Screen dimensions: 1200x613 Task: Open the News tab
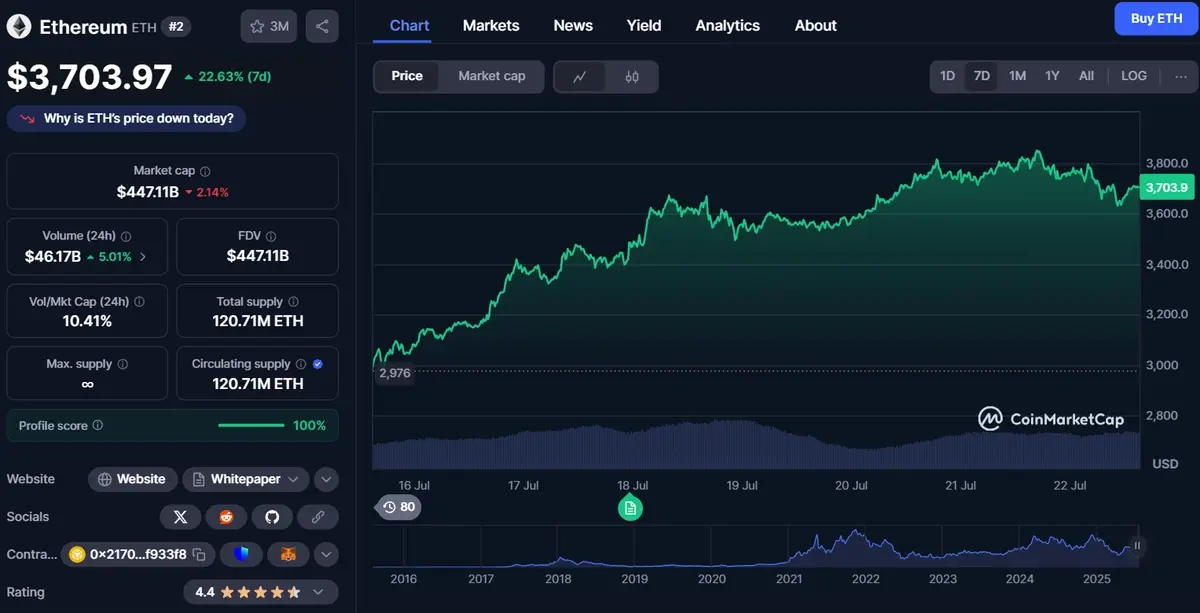click(573, 26)
